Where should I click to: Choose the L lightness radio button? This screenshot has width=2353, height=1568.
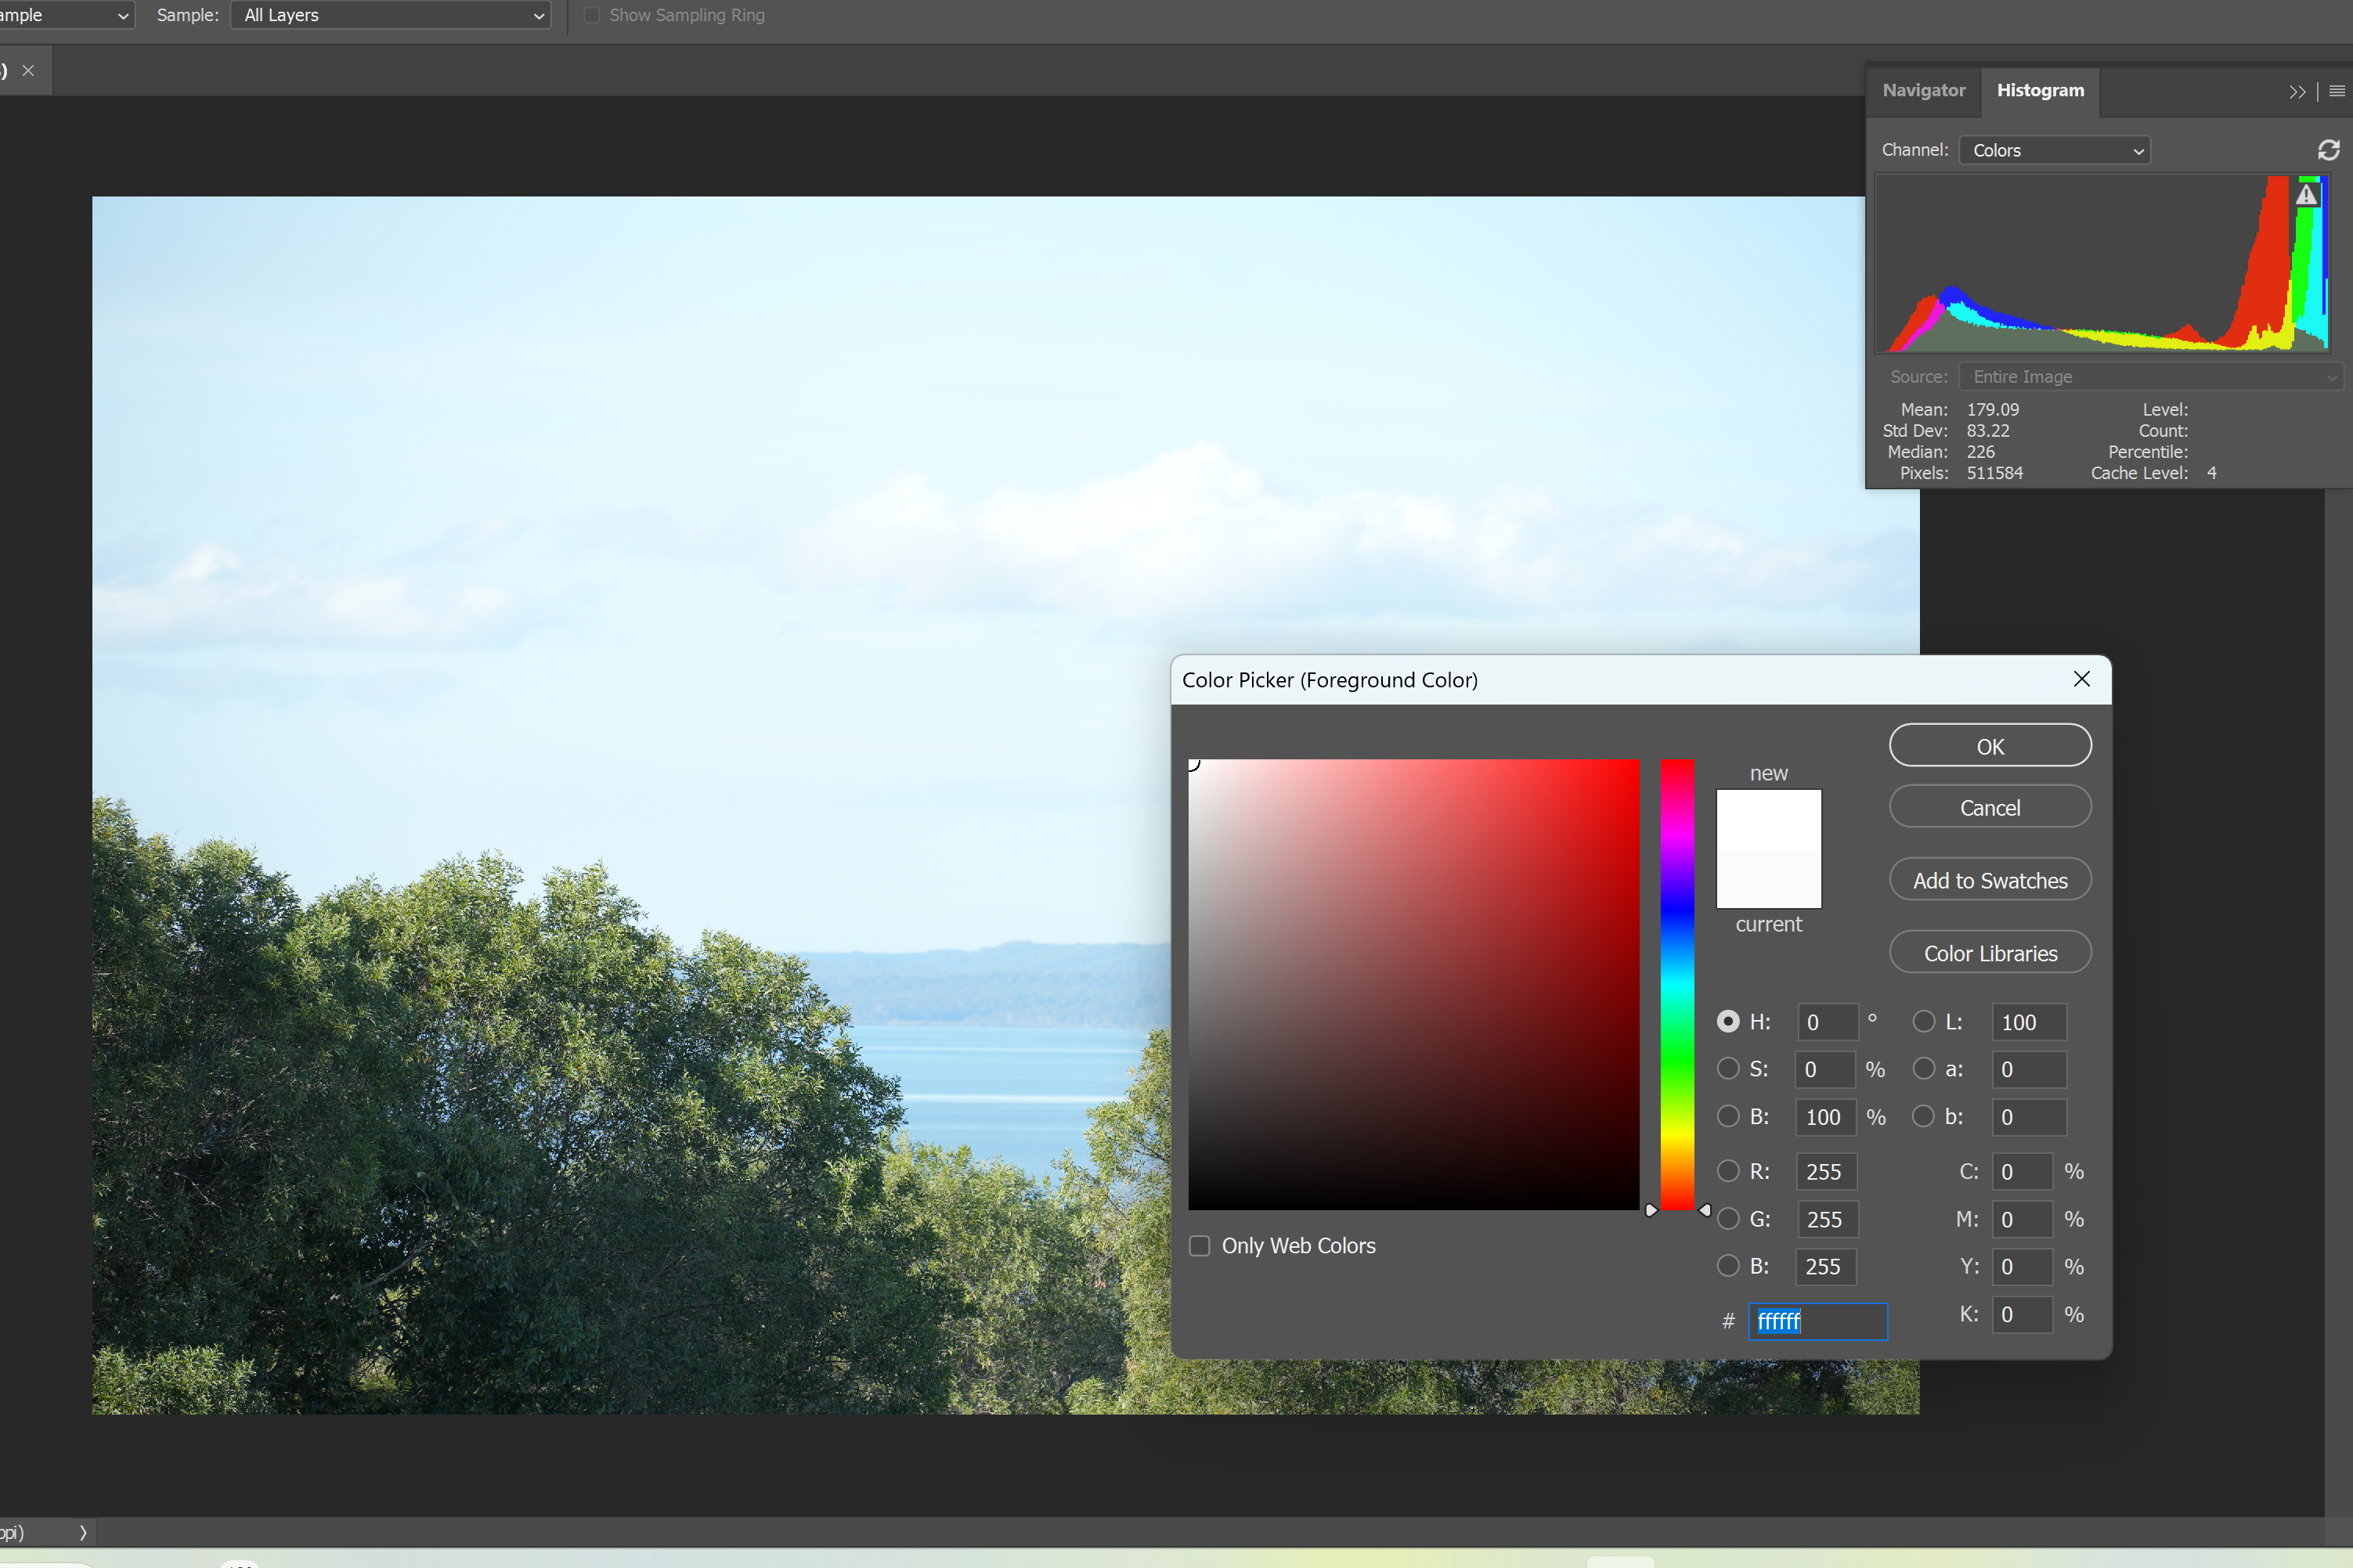[1923, 1021]
